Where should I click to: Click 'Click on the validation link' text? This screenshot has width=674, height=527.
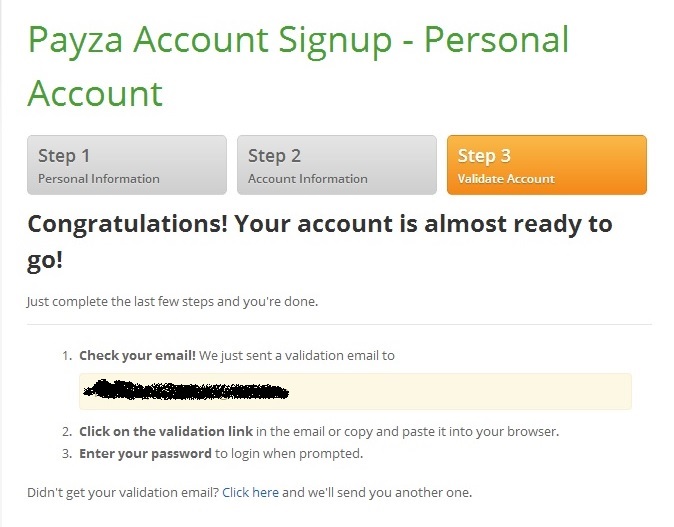[x=166, y=431]
